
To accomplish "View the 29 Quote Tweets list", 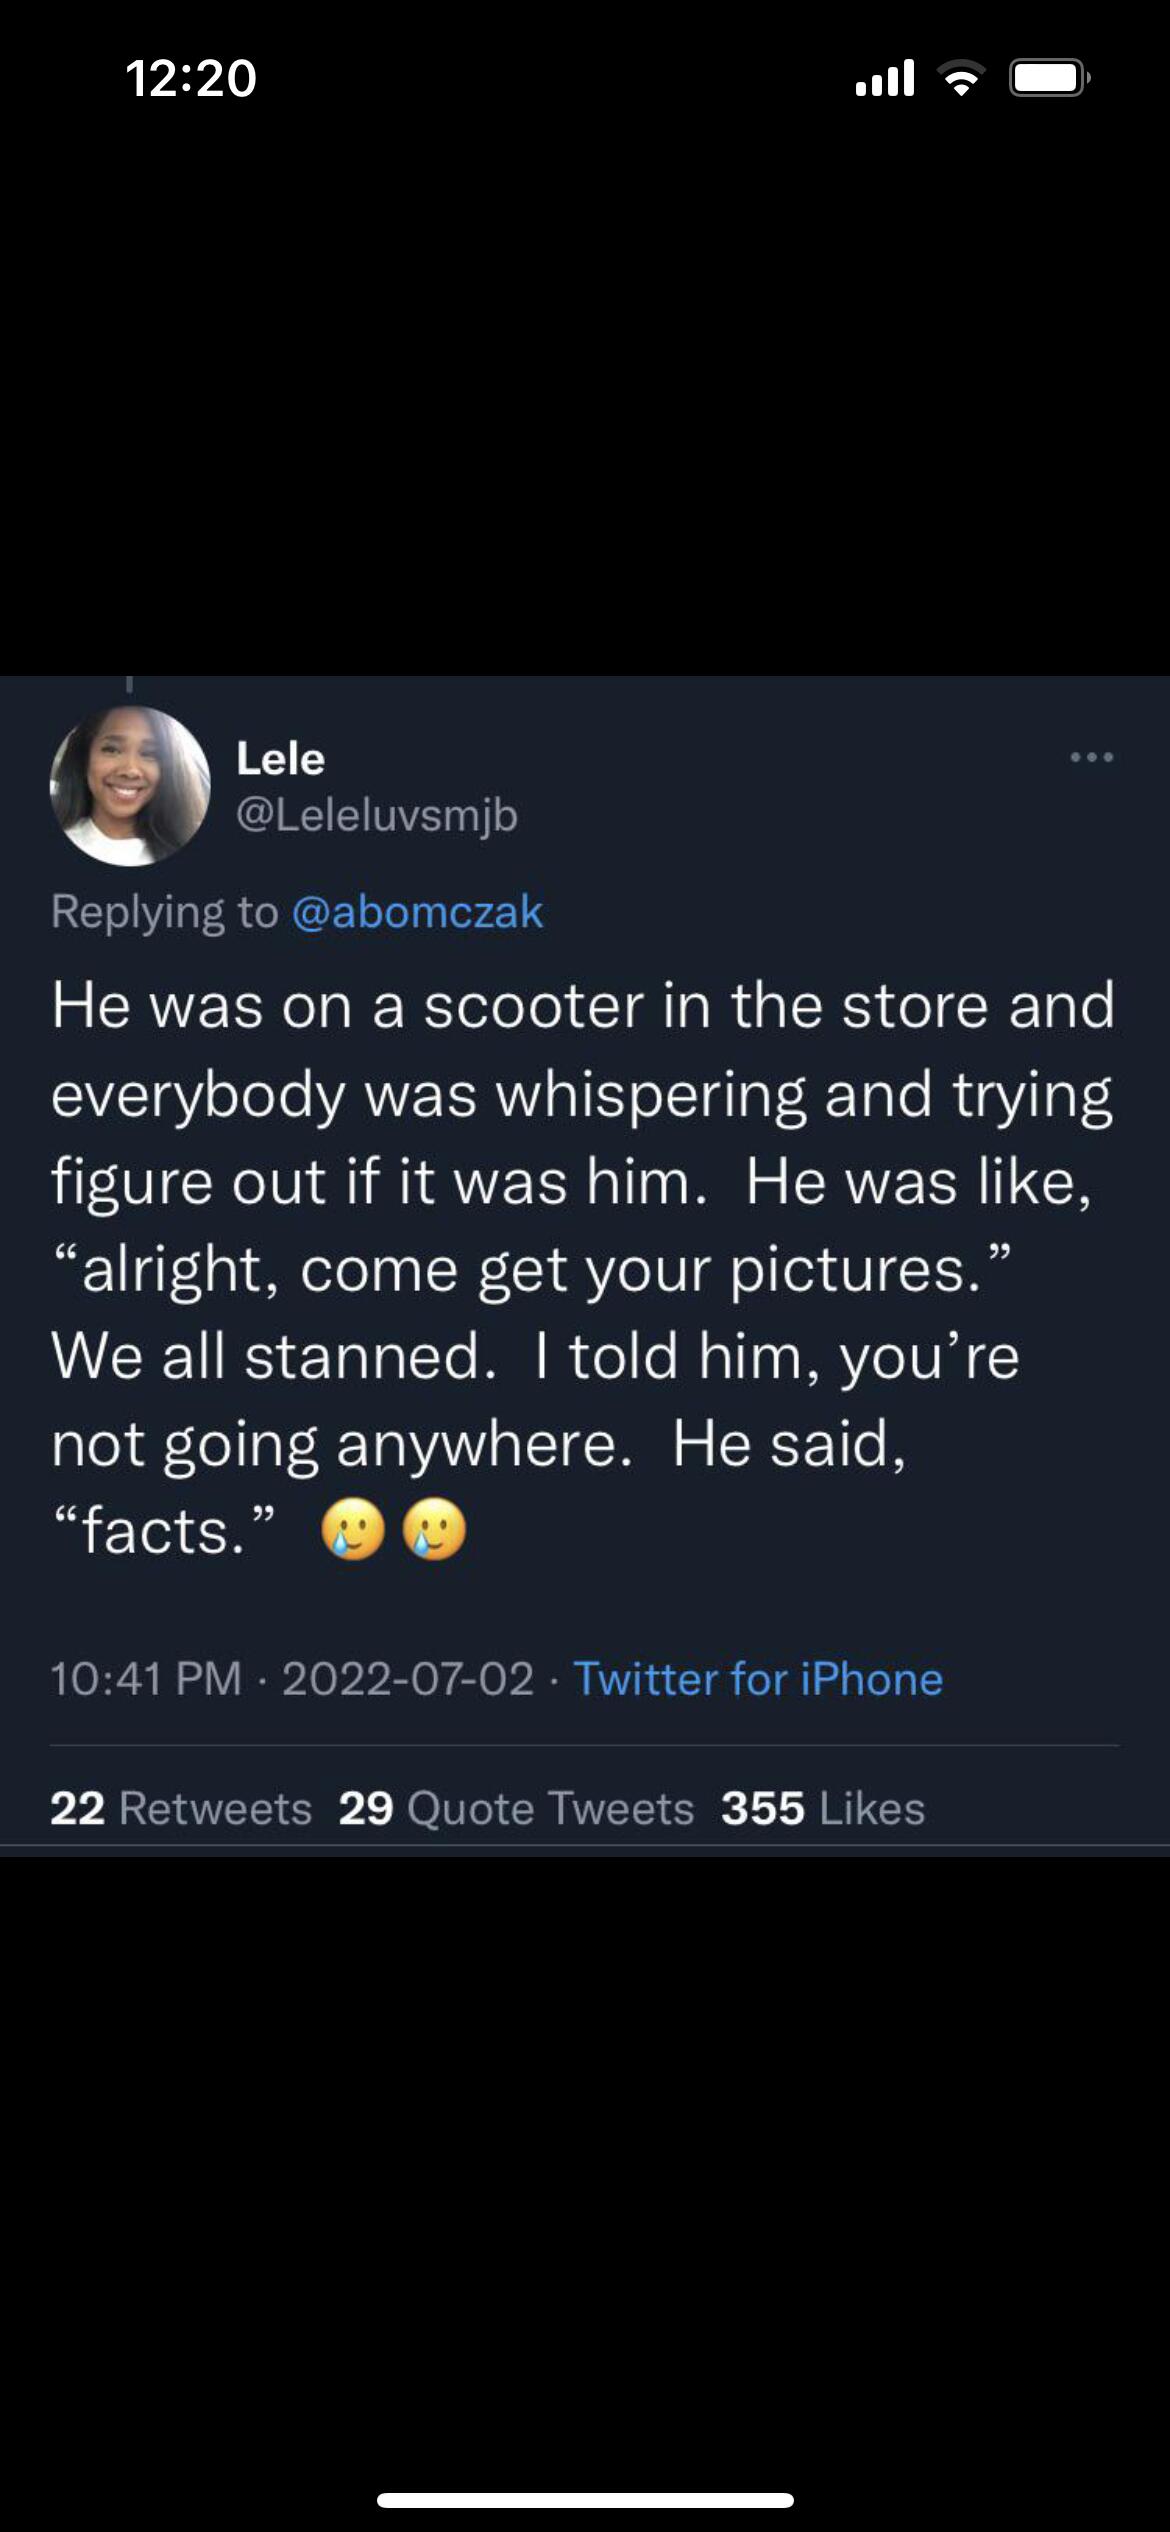I will 516,1808.
